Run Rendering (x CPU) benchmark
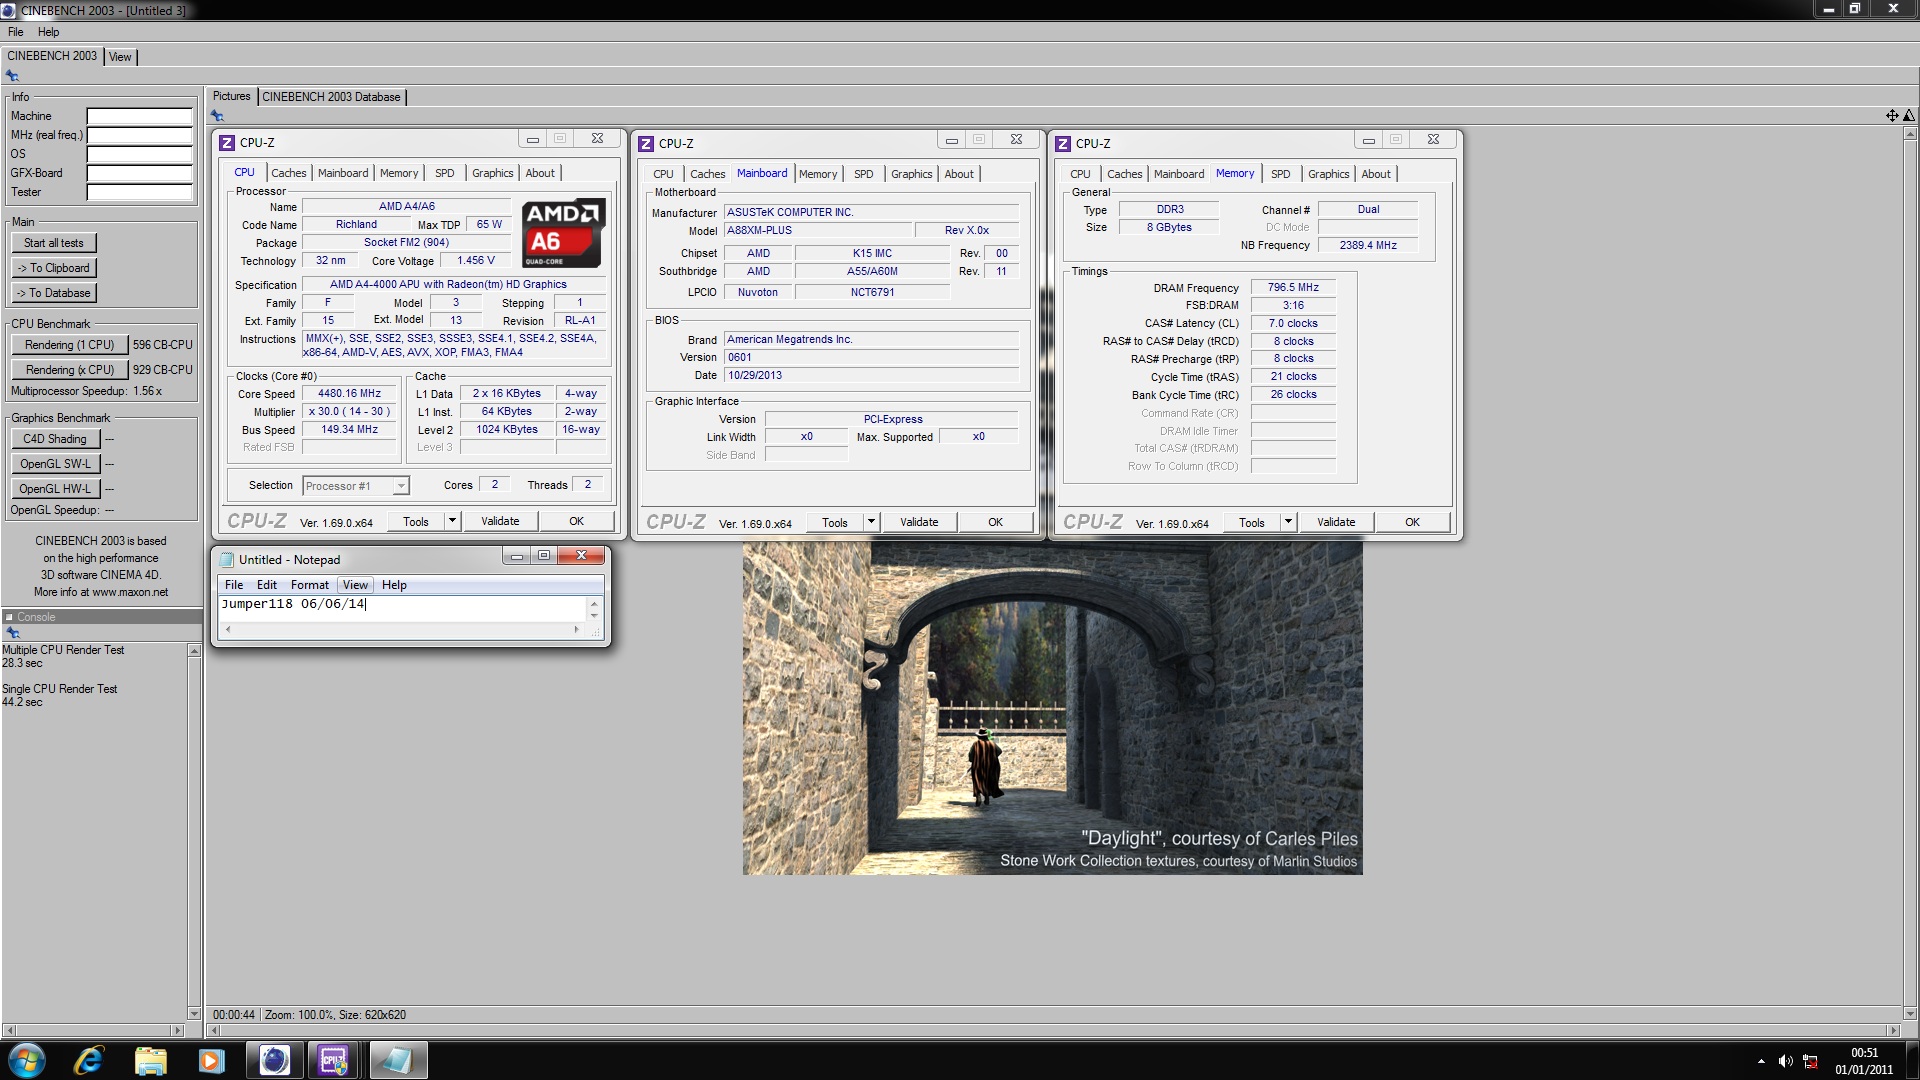The image size is (1920, 1080). coord(70,370)
